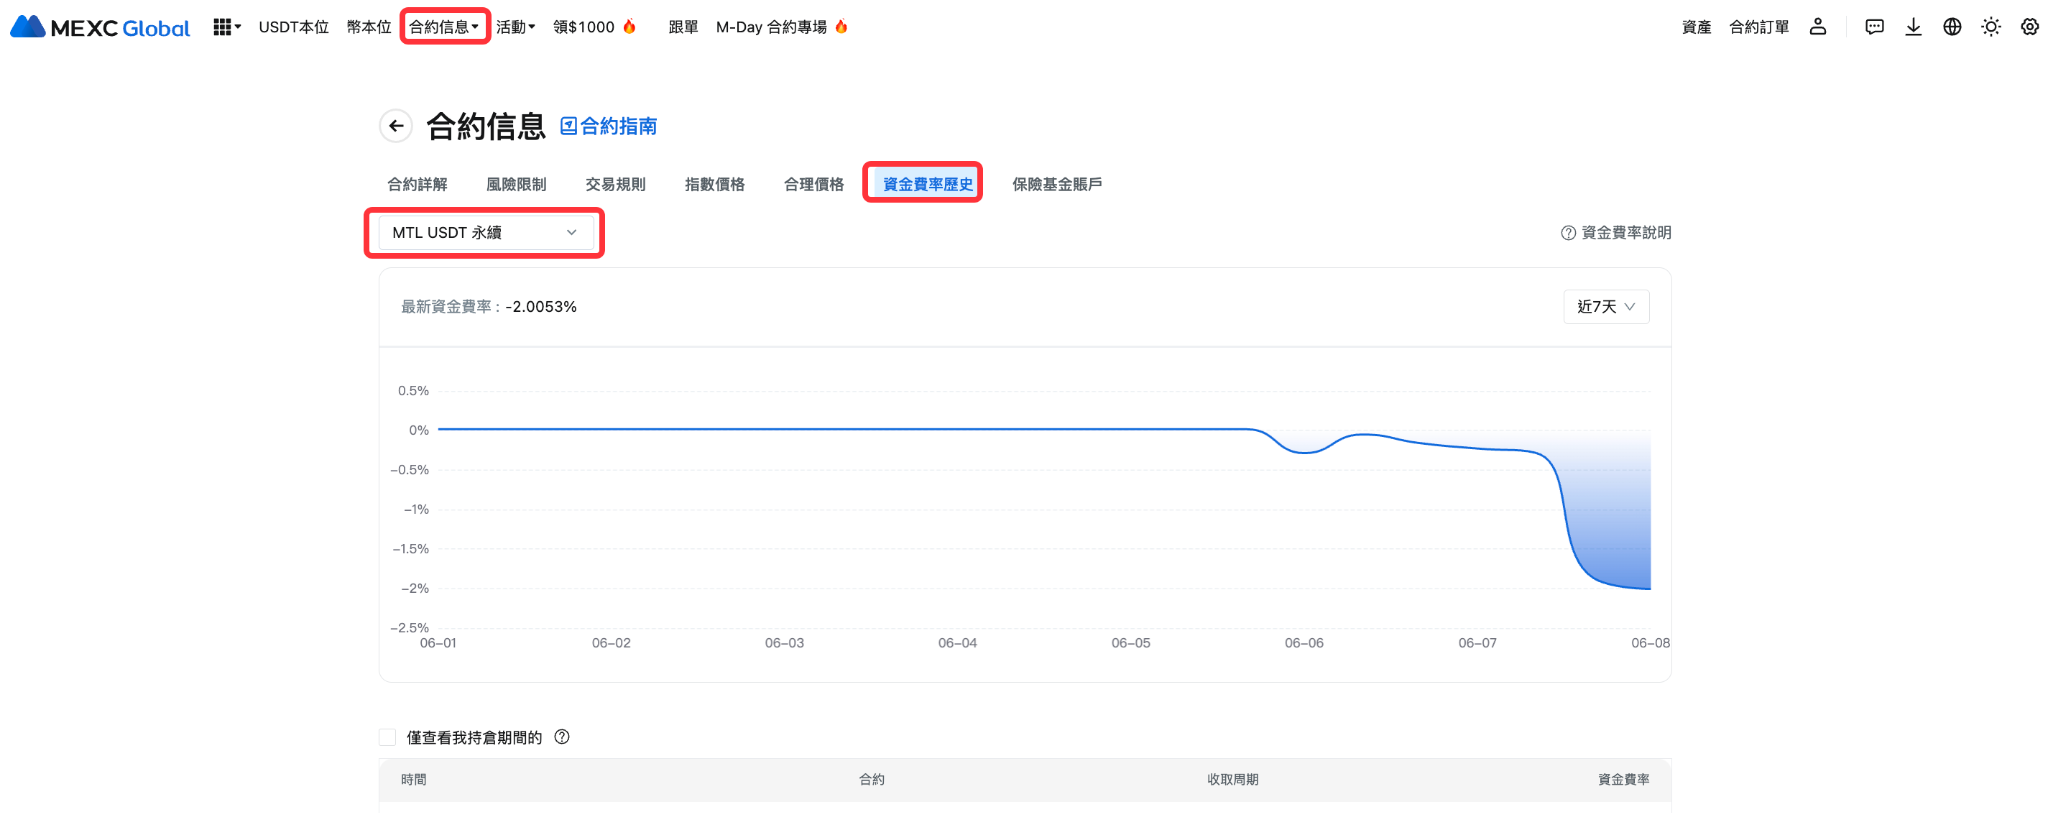The image size is (2048, 813).
Task: Click the download icon in header
Action: pyautogui.click(x=1913, y=27)
